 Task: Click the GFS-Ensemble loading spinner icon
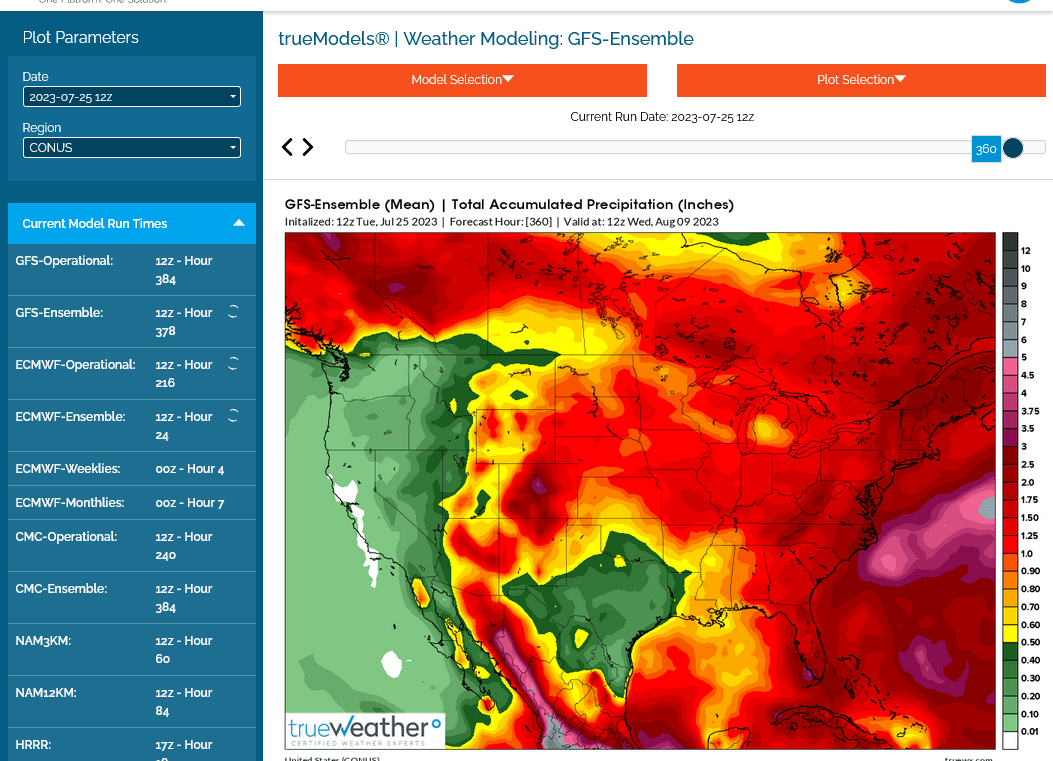click(x=233, y=312)
